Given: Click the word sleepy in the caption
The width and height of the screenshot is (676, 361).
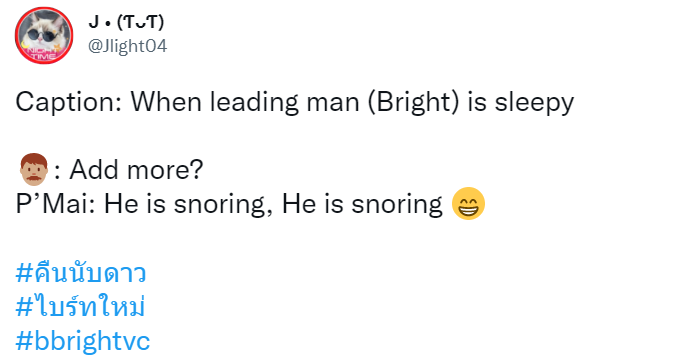Looking at the screenshot, I should 534,104.
